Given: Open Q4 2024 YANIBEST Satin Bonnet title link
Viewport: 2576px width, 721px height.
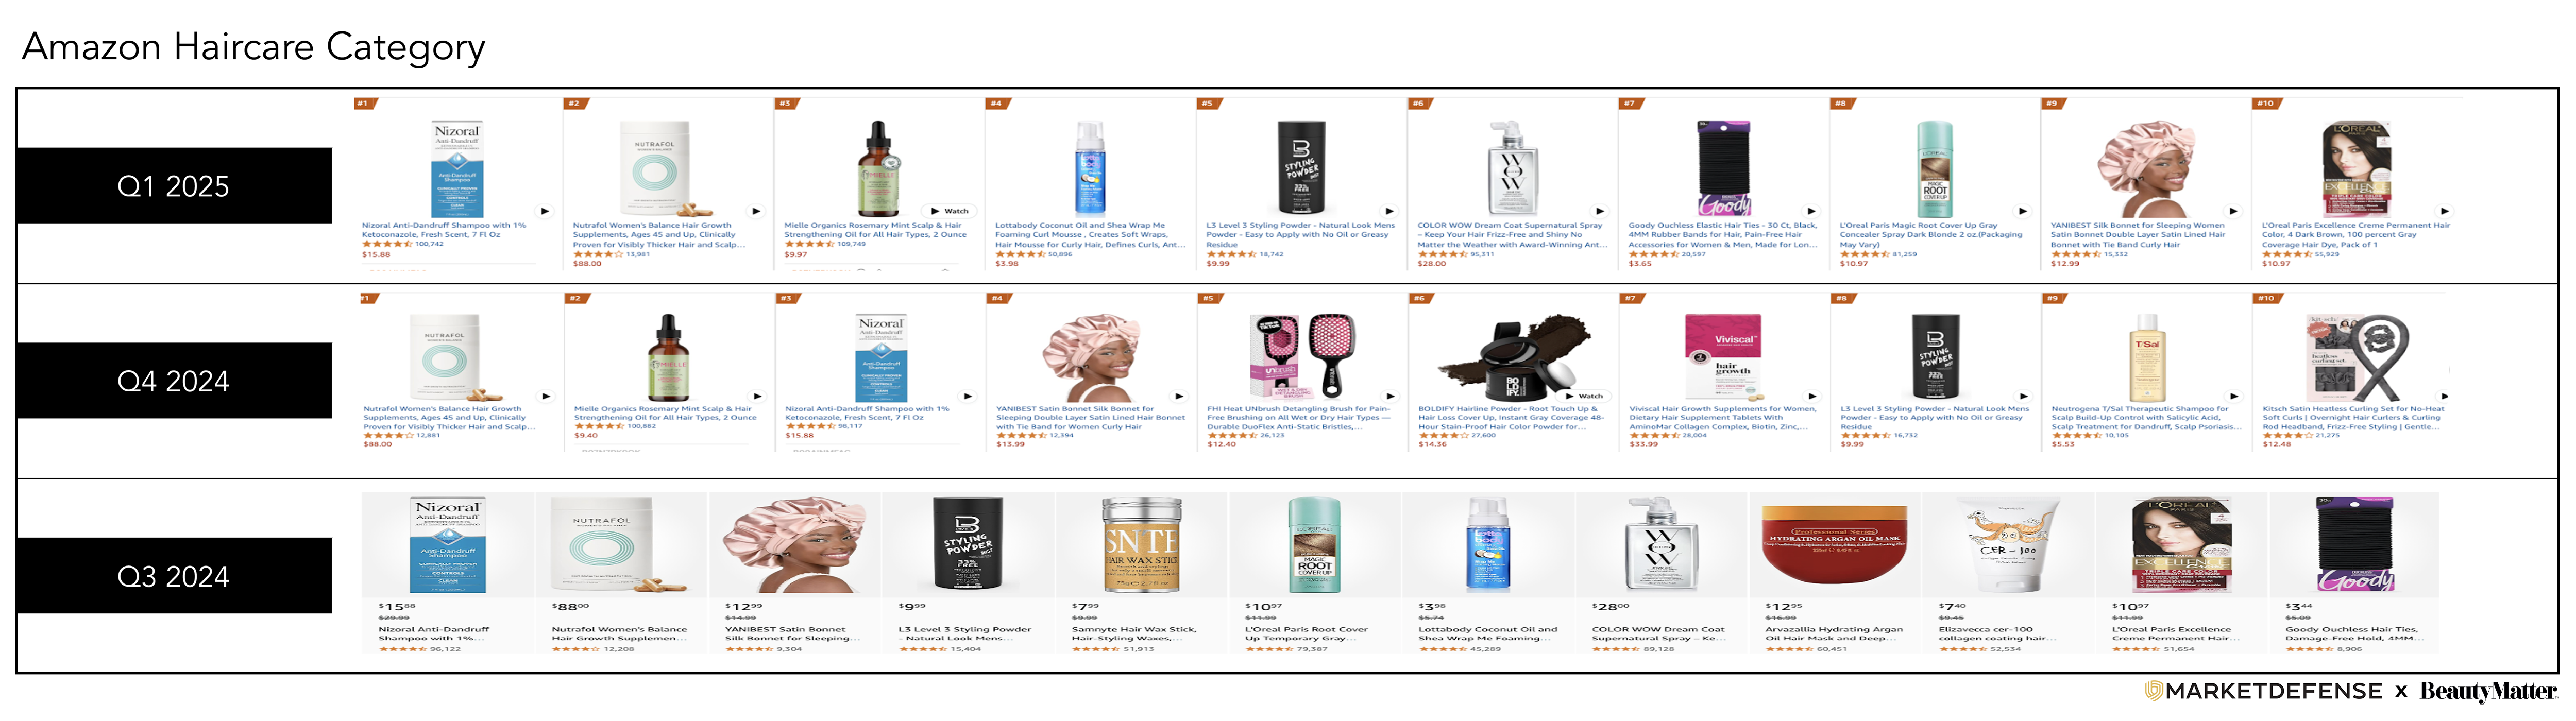Looking at the screenshot, I should tap(1090, 417).
